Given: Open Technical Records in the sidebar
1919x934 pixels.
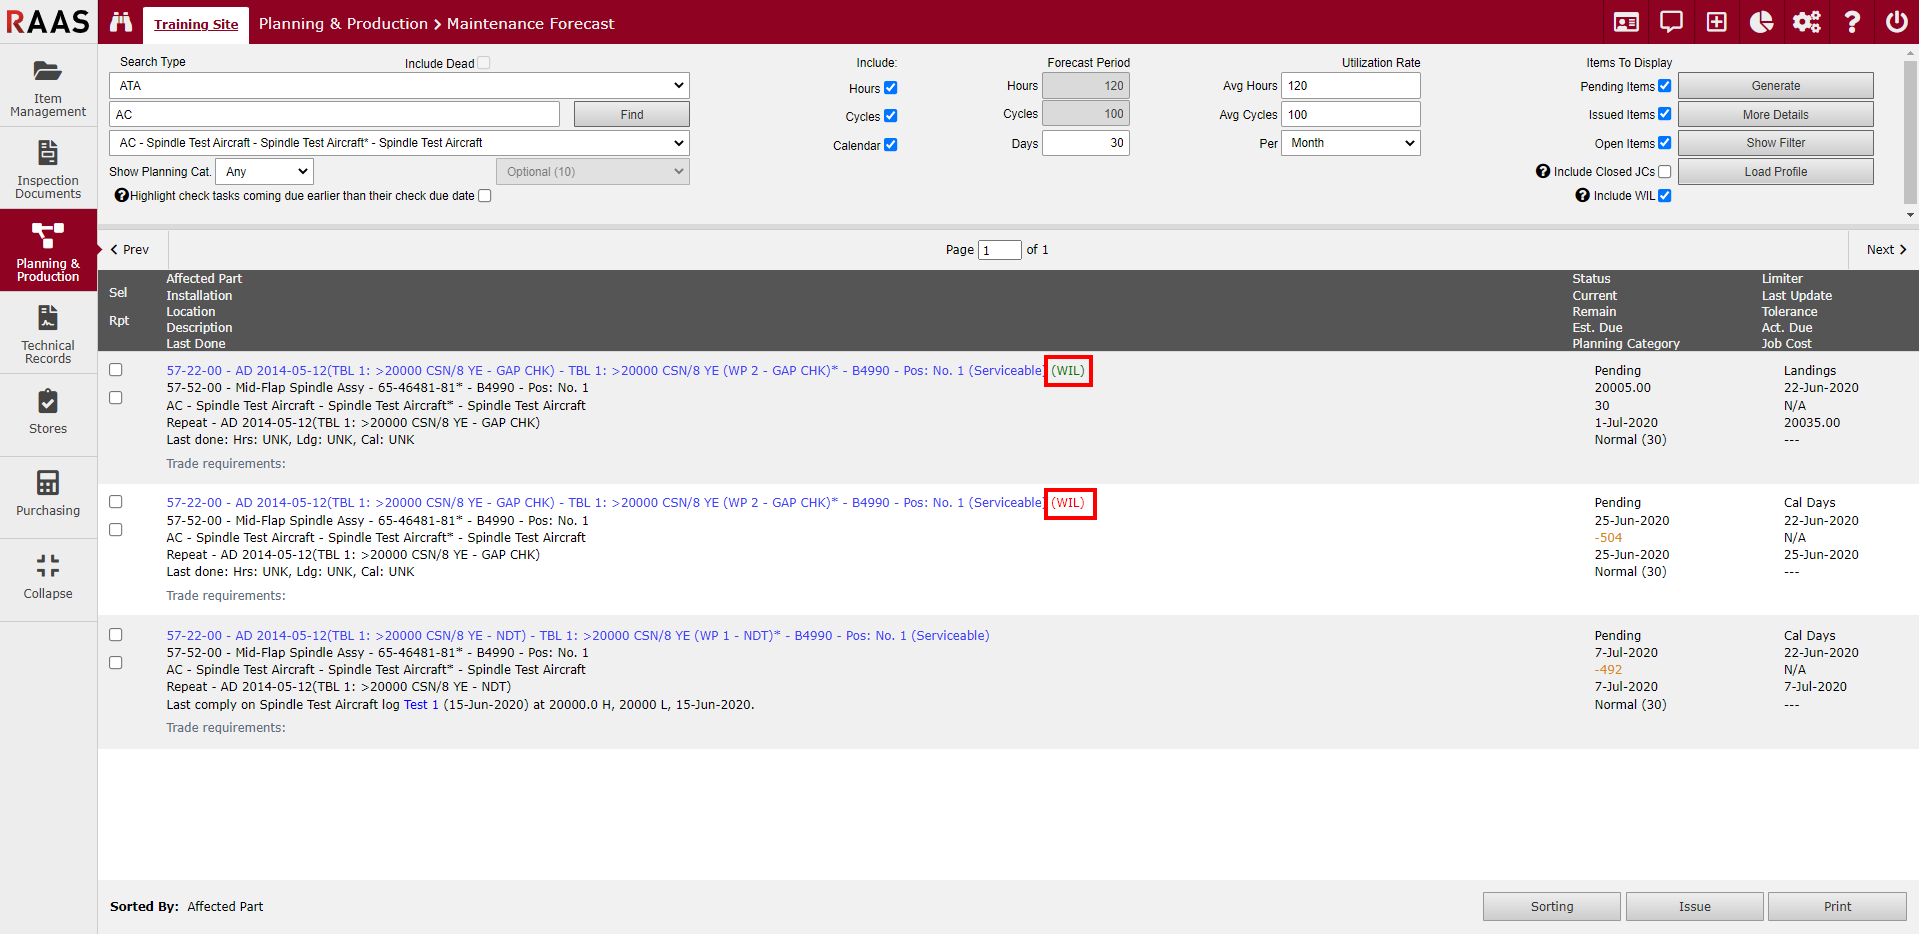Looking at the screenshot, I should (48, 332).
